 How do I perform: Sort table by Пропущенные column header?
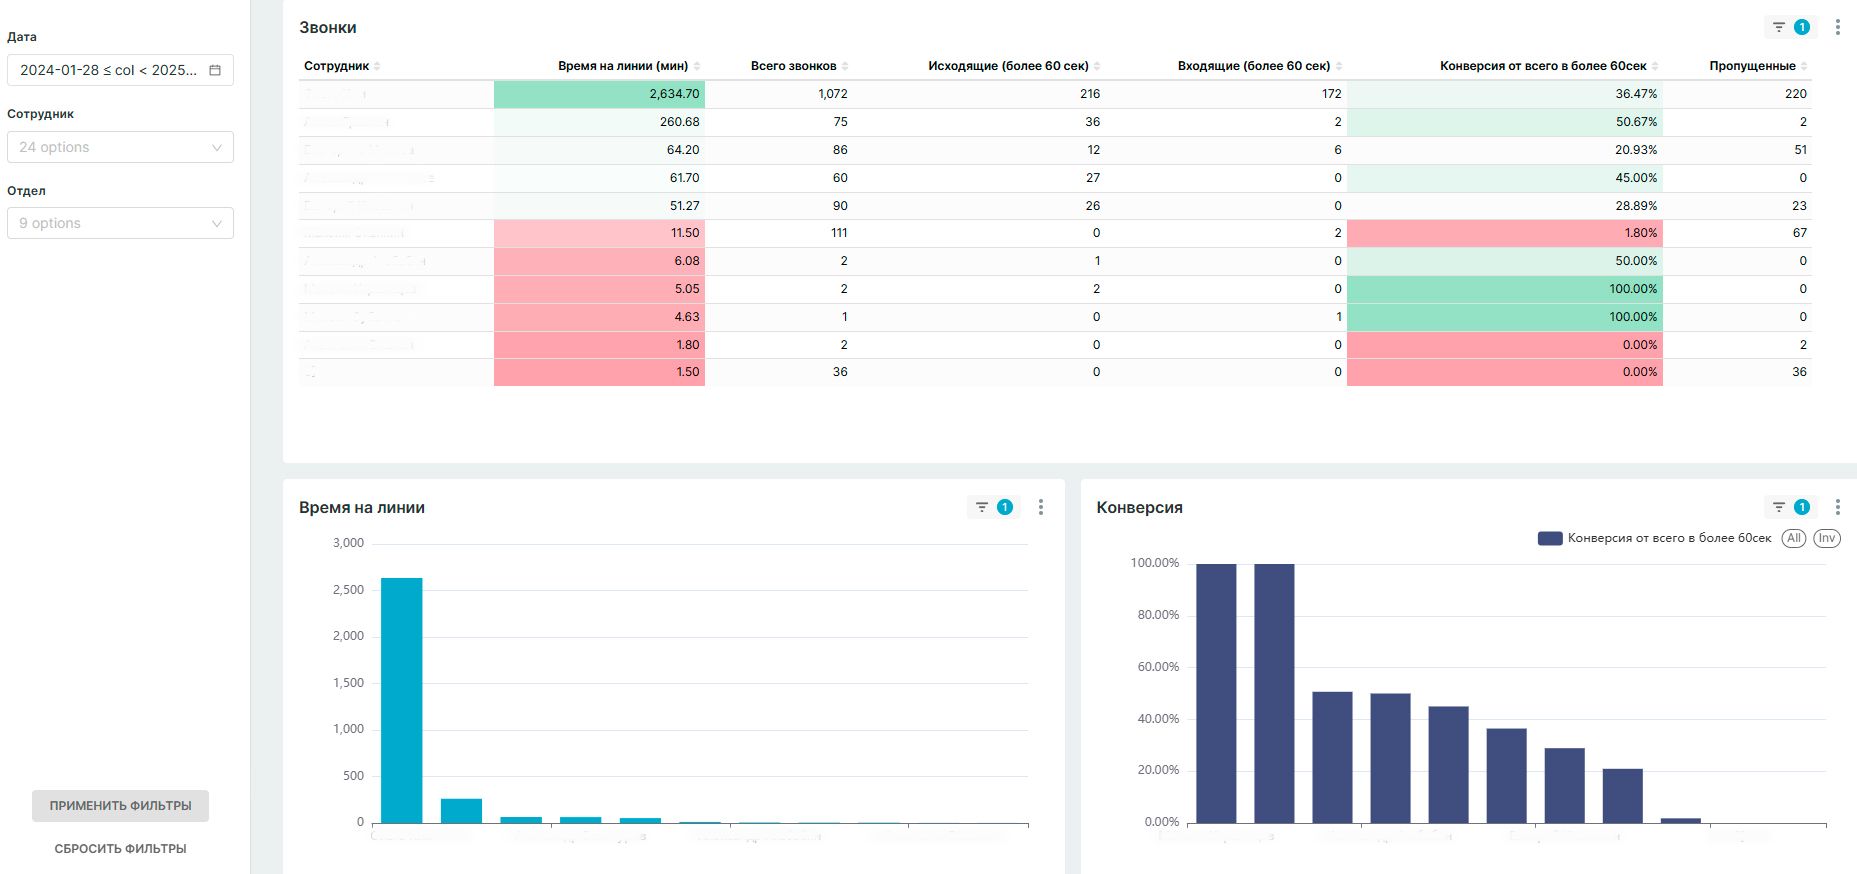coord(1752,66)
